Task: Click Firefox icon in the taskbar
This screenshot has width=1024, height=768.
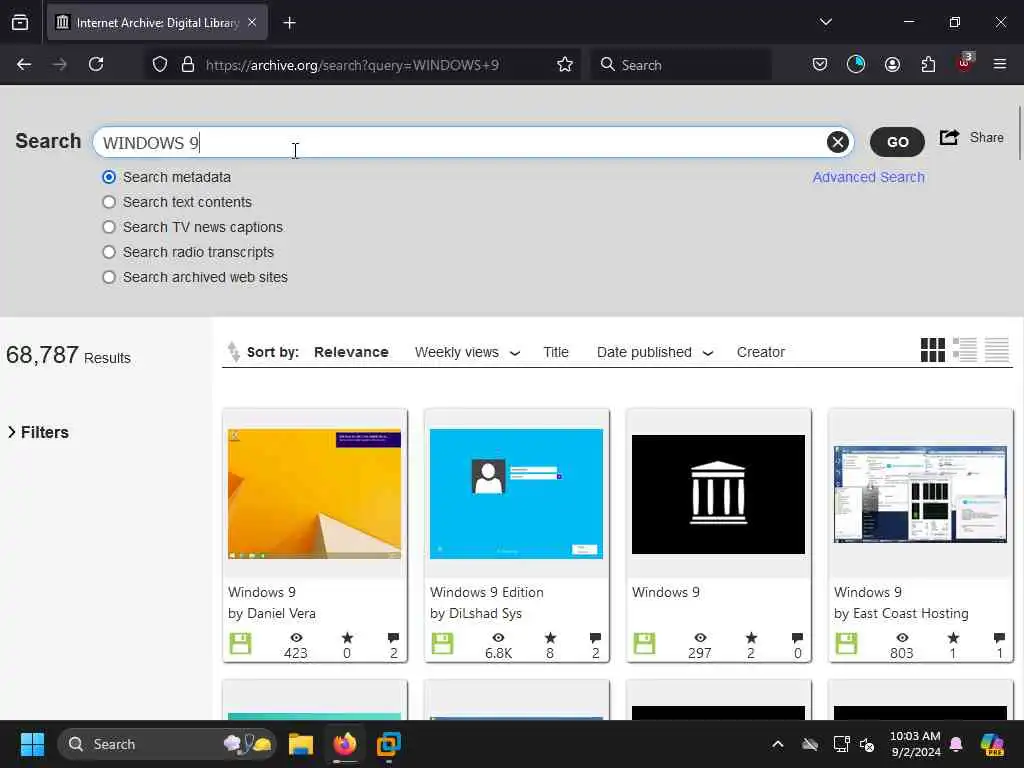Action: coord(345,744)
